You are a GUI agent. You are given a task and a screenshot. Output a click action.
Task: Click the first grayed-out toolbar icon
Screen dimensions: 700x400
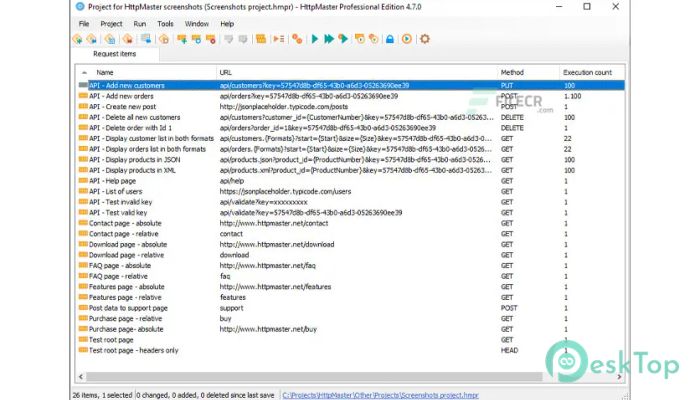pyautogui.click(x=229, y=39)
